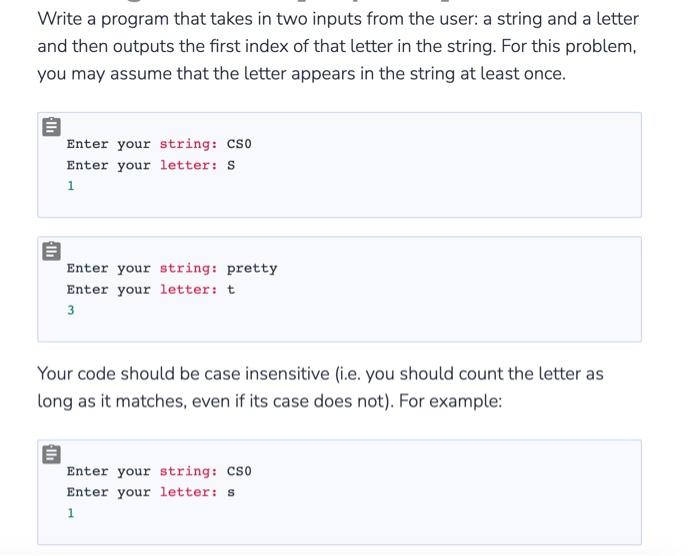Viewport: 700px width, 556px height.
Task: Click 'CS0' text in the third example
Action: [239, 471]
